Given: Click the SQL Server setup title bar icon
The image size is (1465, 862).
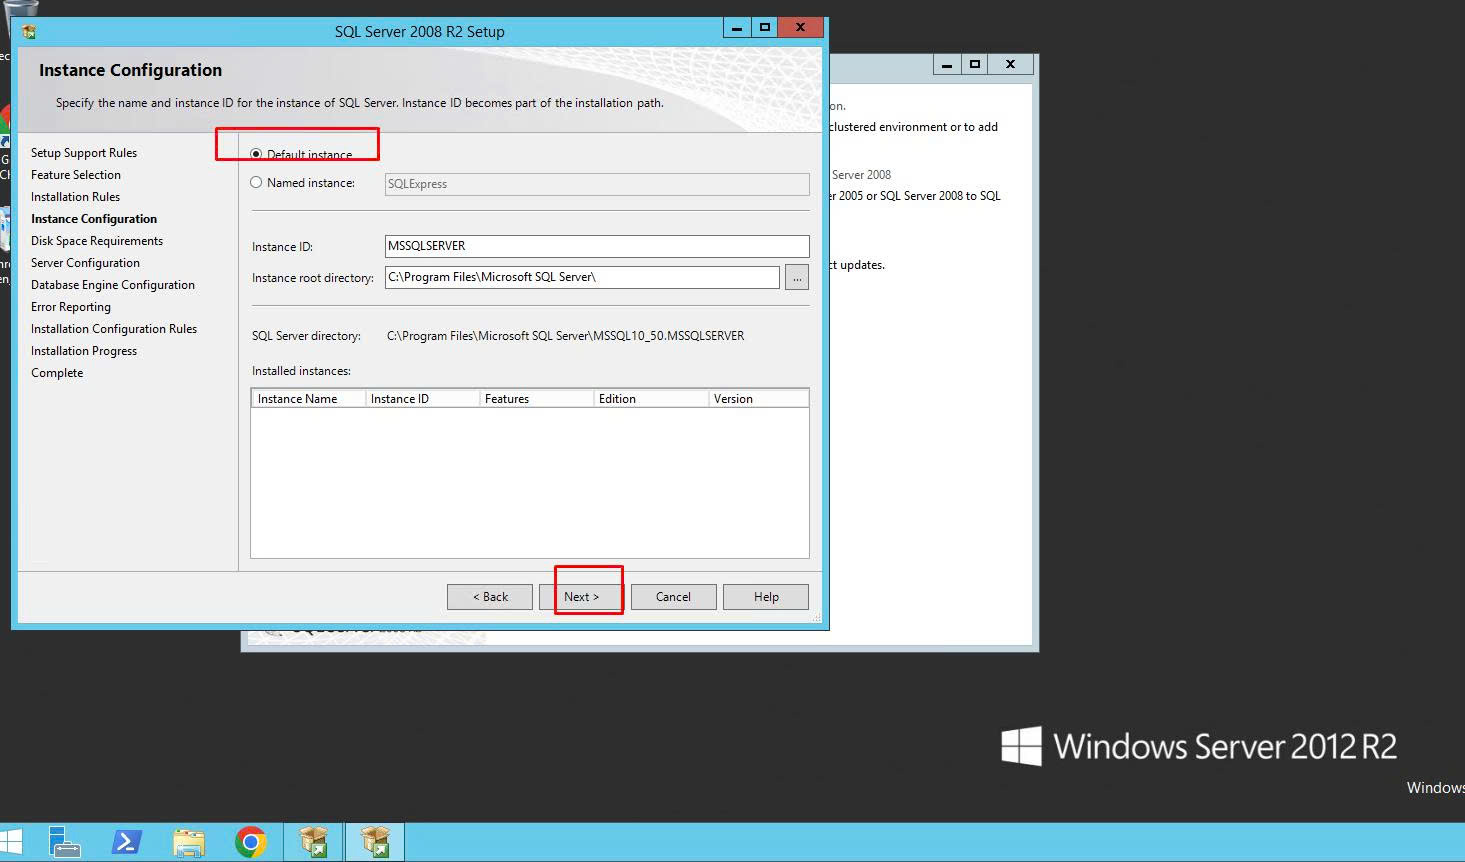Looking at the screenshot, I should tap(29, 31).
